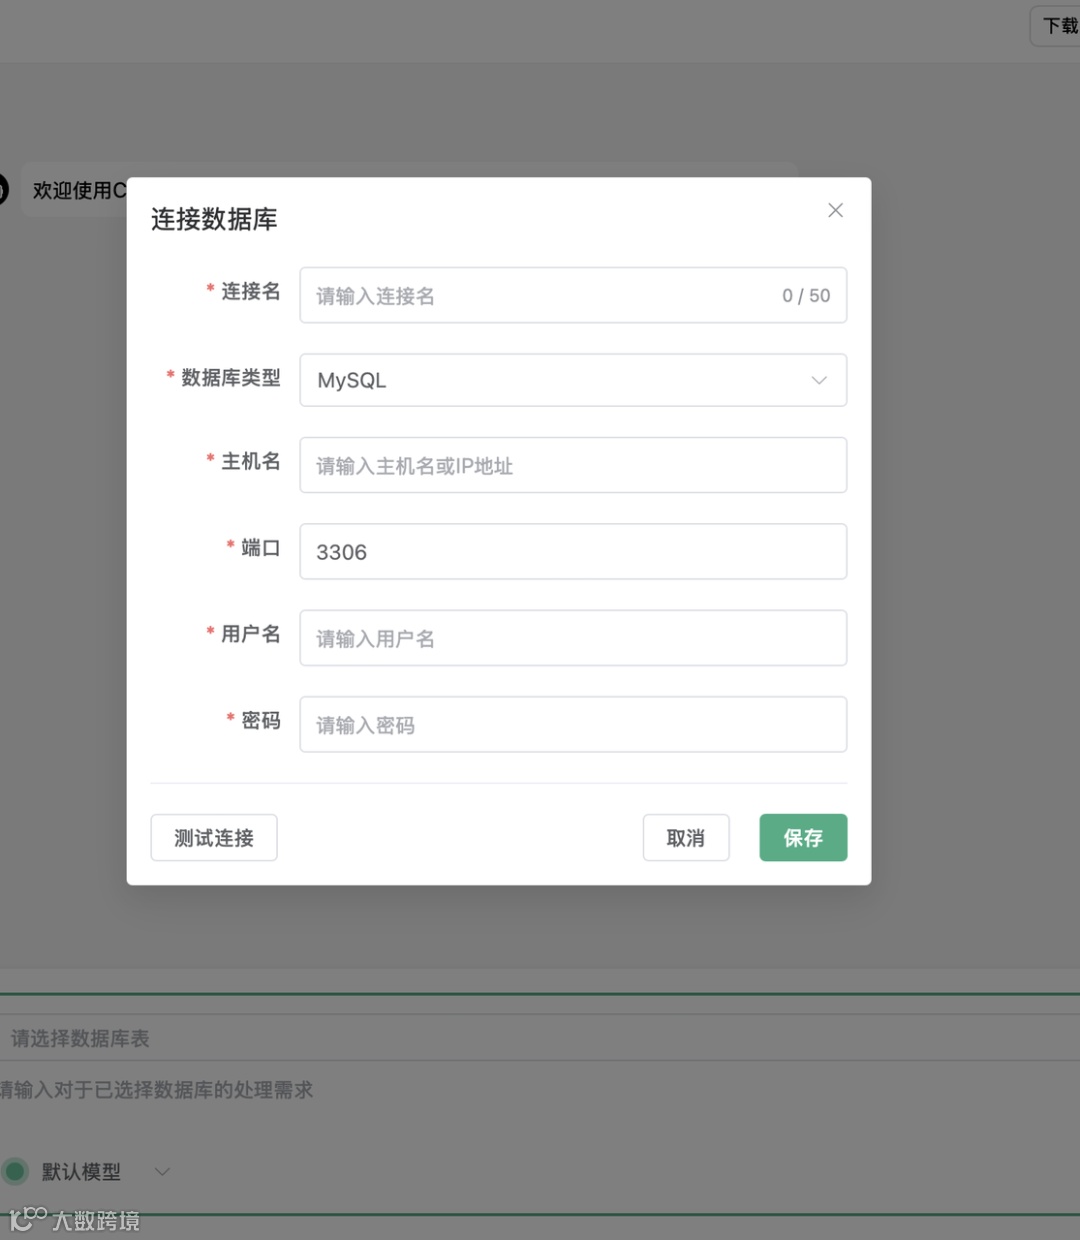Click the 数据库类型 field label
1080x1240 pixels.
click(230, 378)
